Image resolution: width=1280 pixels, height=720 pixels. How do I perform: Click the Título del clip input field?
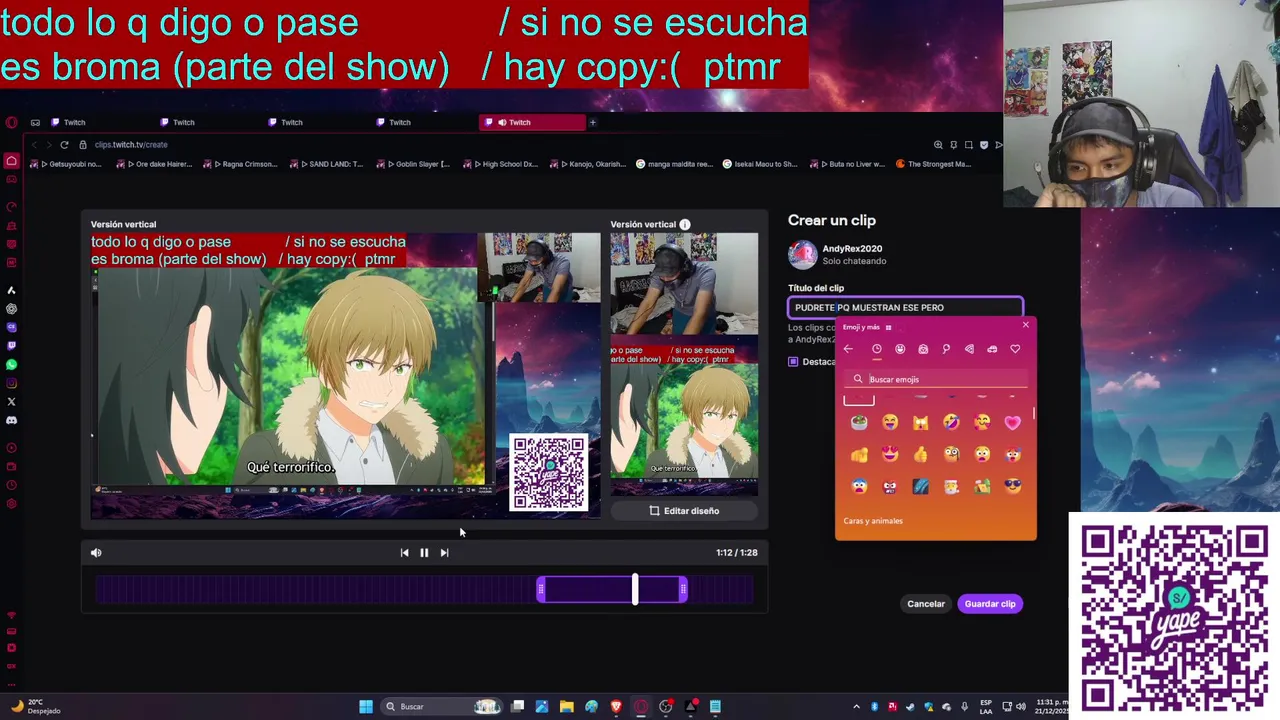905,307
